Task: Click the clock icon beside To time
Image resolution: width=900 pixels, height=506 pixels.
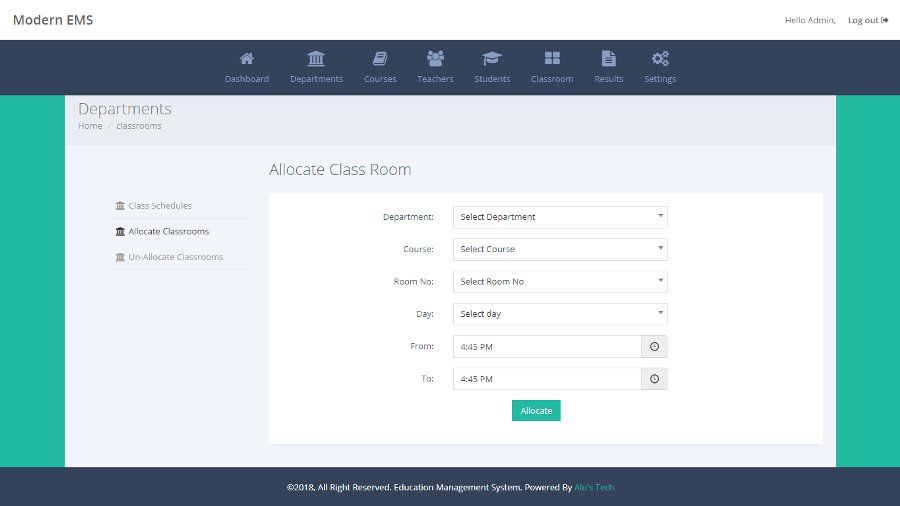Action: (654, 379)
